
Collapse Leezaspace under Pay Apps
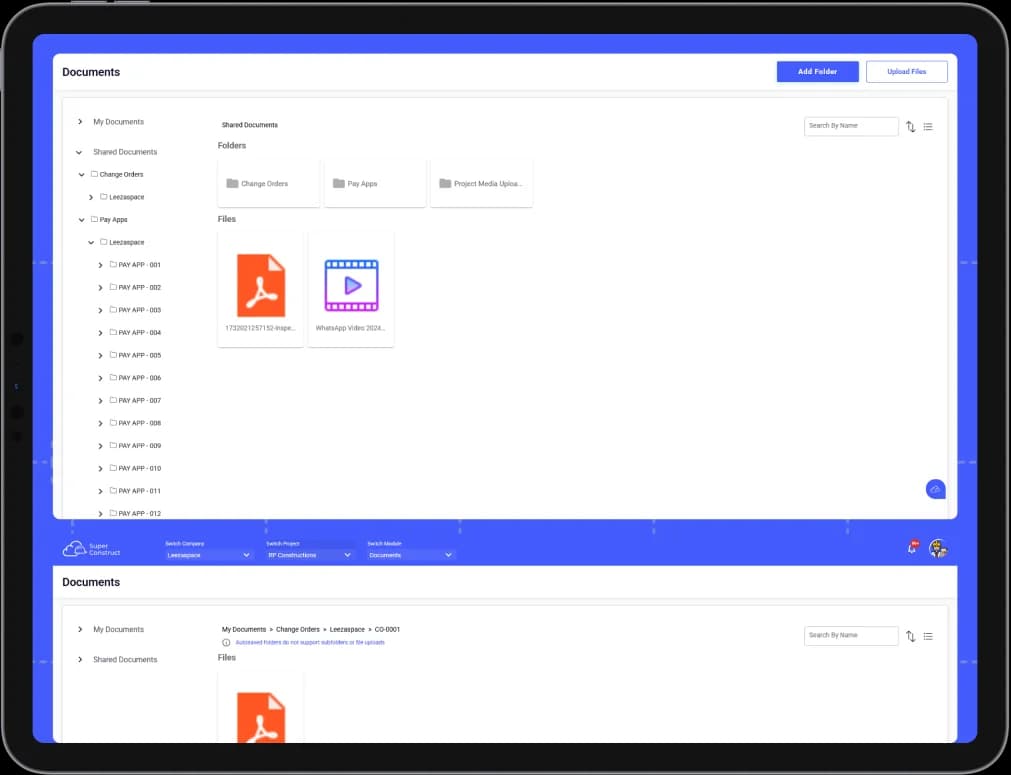(x=91, y=242)
